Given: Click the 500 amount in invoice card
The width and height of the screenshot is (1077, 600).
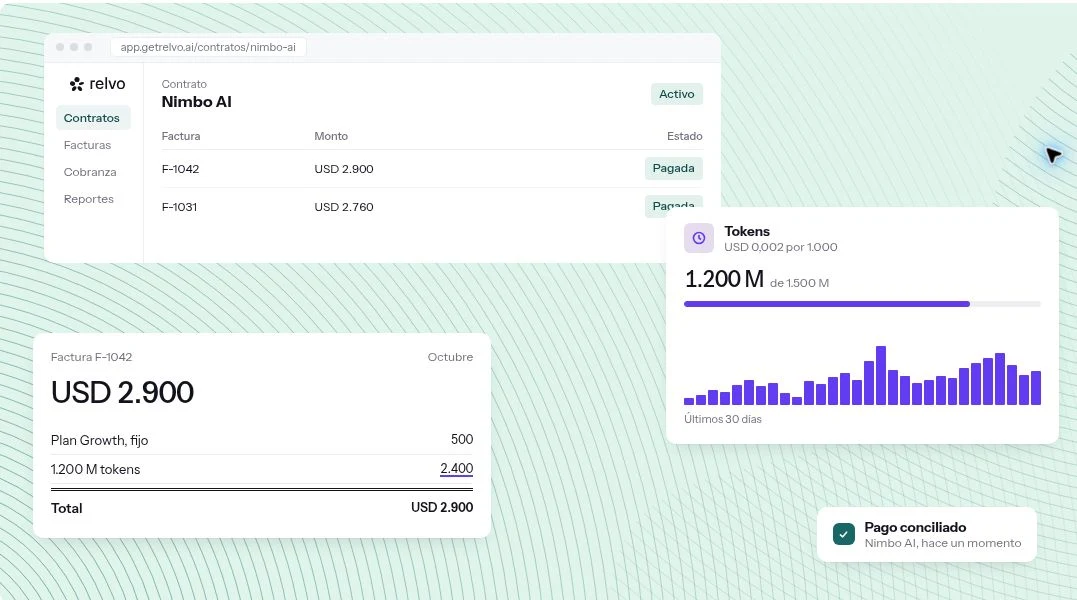Looking at the screenshot, I should [x=462, y=439].
